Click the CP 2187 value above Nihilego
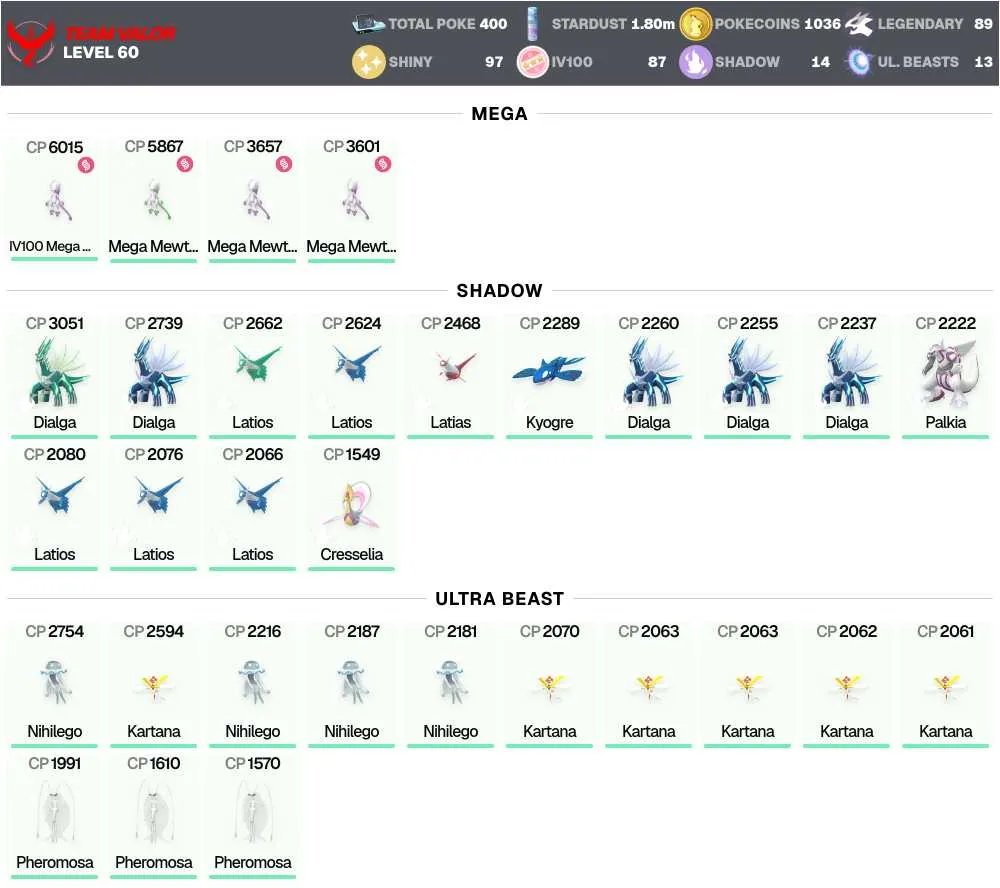 tap(351, 632)
